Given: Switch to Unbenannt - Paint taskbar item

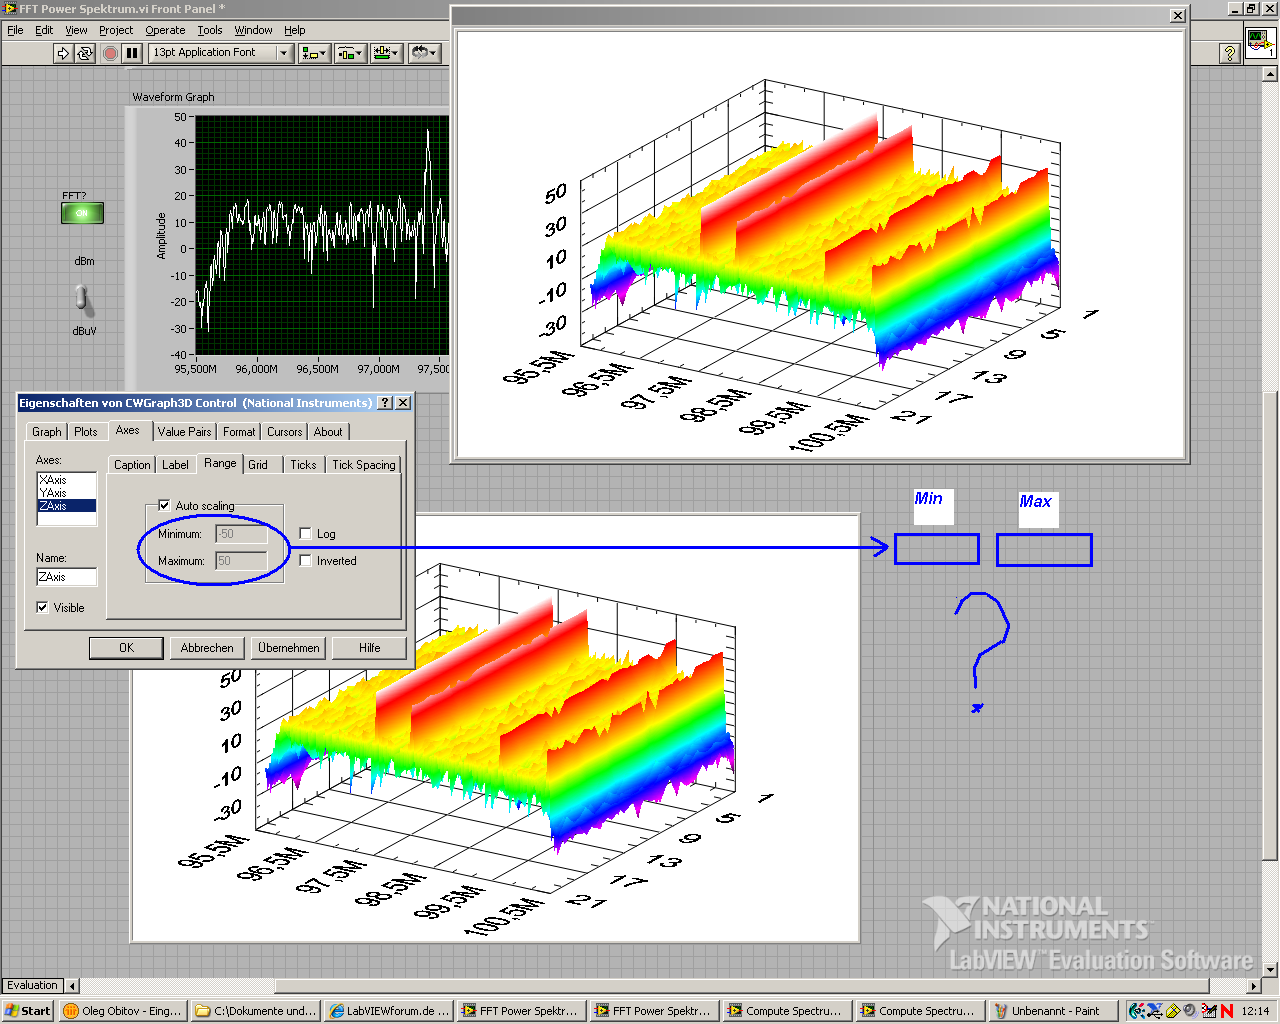Looking at the screenshot, I should [1052, 1011].
